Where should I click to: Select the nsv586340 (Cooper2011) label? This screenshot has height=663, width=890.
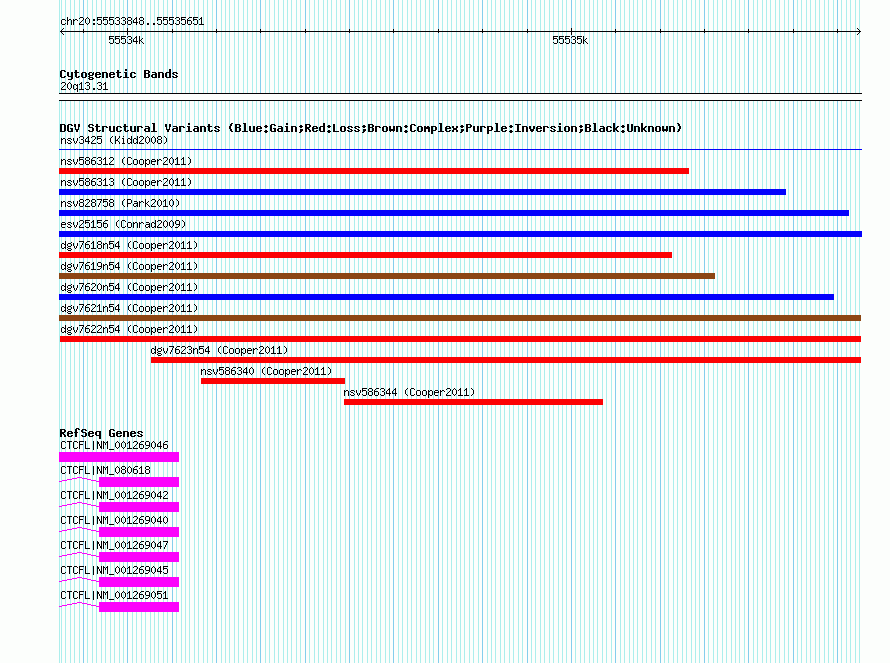click(x=266, y=371)
